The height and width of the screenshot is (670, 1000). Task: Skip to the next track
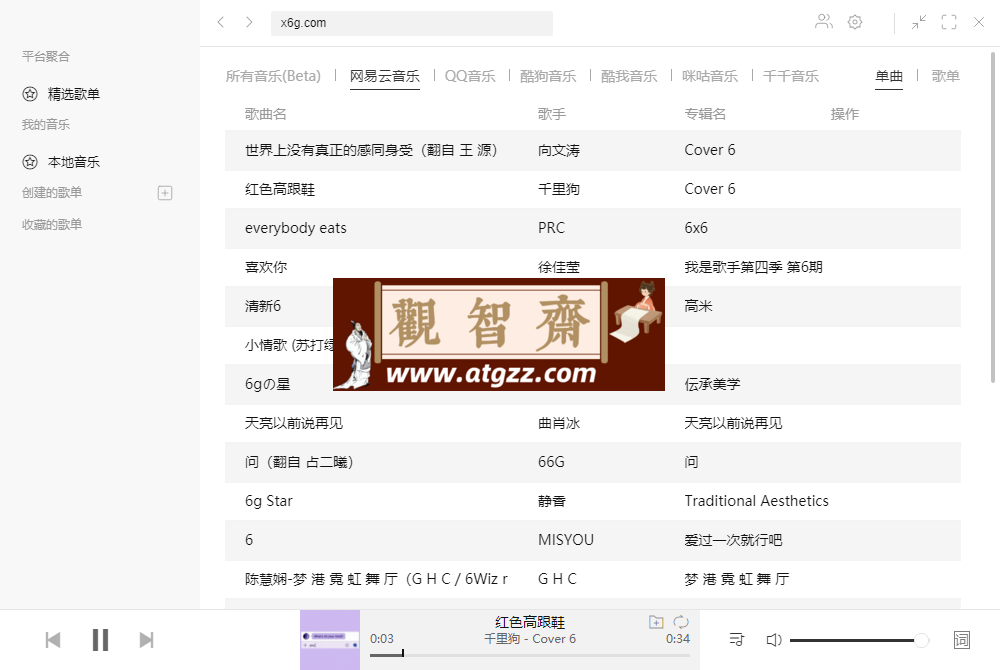pyautogui.click(x=147, y=640)
